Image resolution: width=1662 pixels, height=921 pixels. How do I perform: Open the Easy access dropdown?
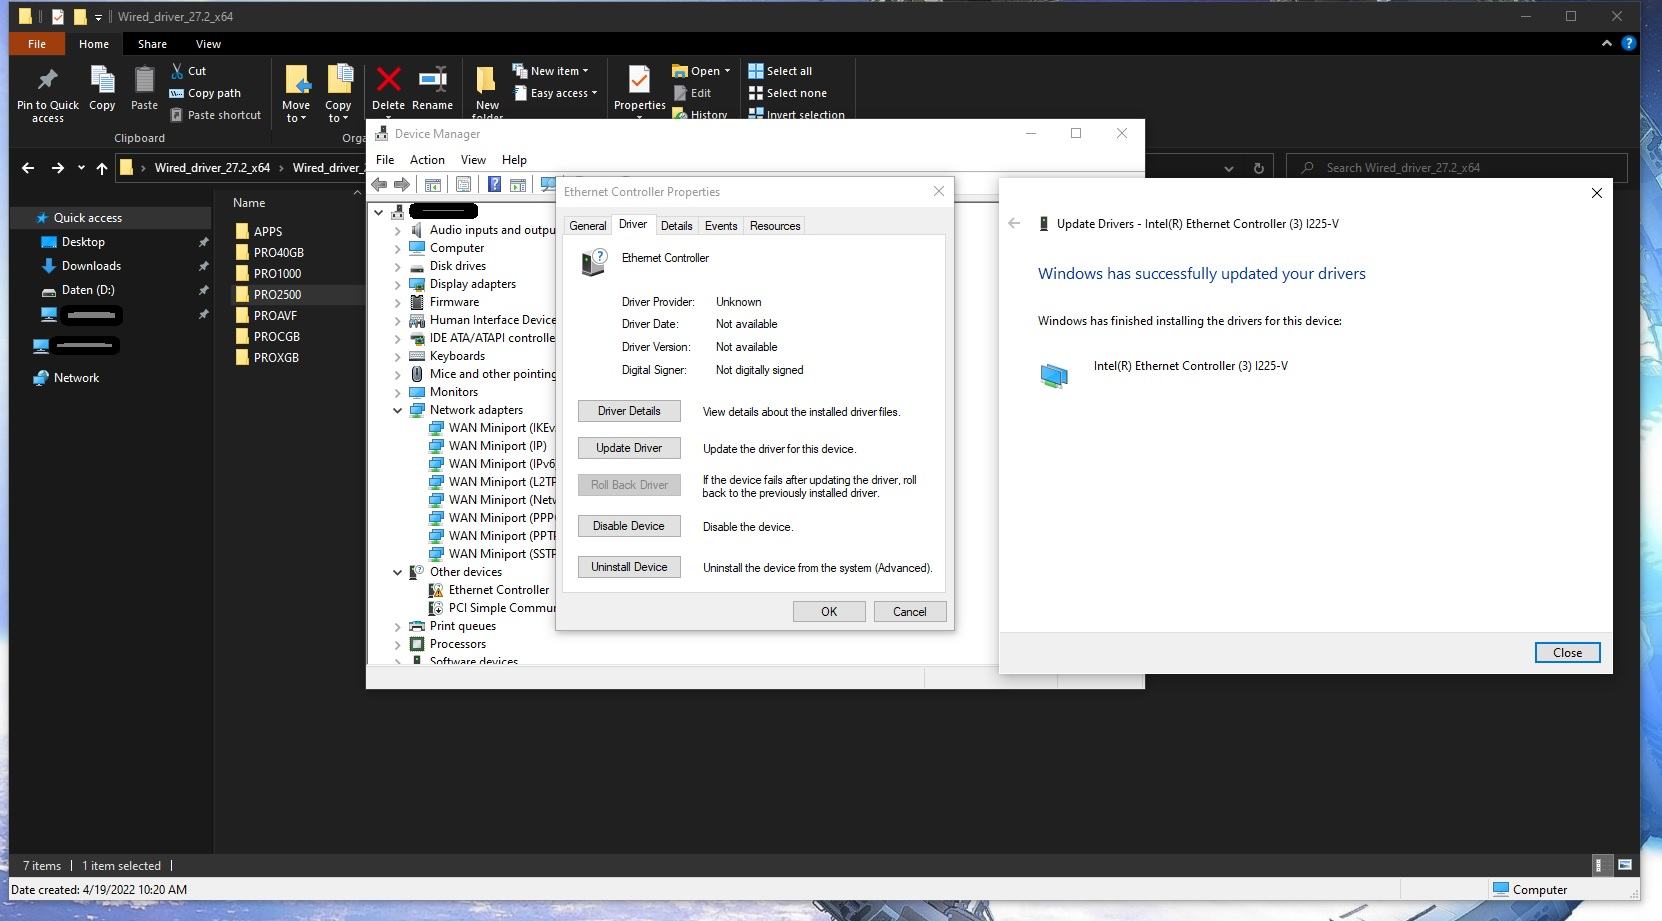555,93
